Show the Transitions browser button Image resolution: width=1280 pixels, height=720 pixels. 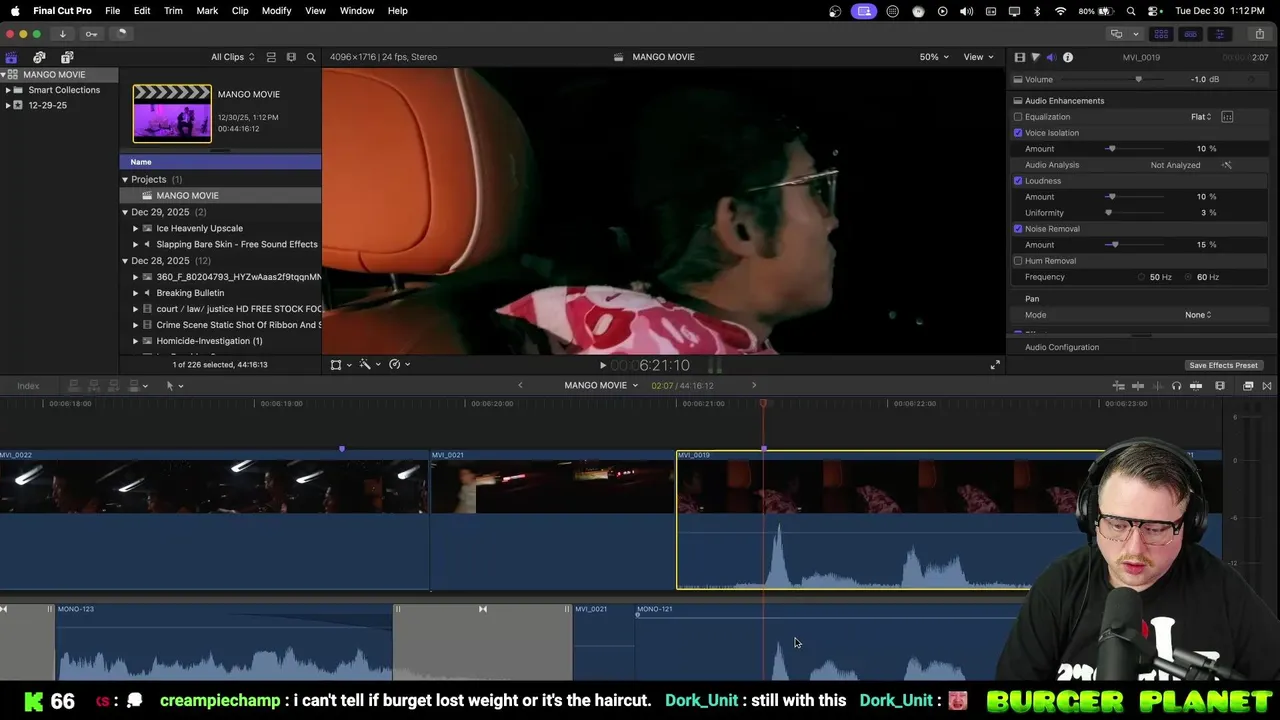click(x=1267, y=386)
